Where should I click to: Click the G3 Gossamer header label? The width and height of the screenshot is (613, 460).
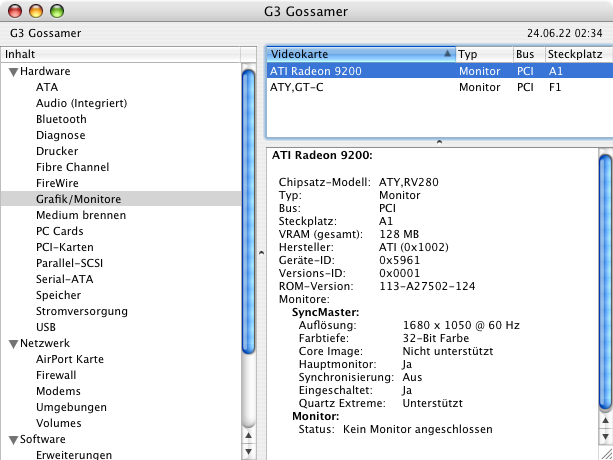click(45, 33)
